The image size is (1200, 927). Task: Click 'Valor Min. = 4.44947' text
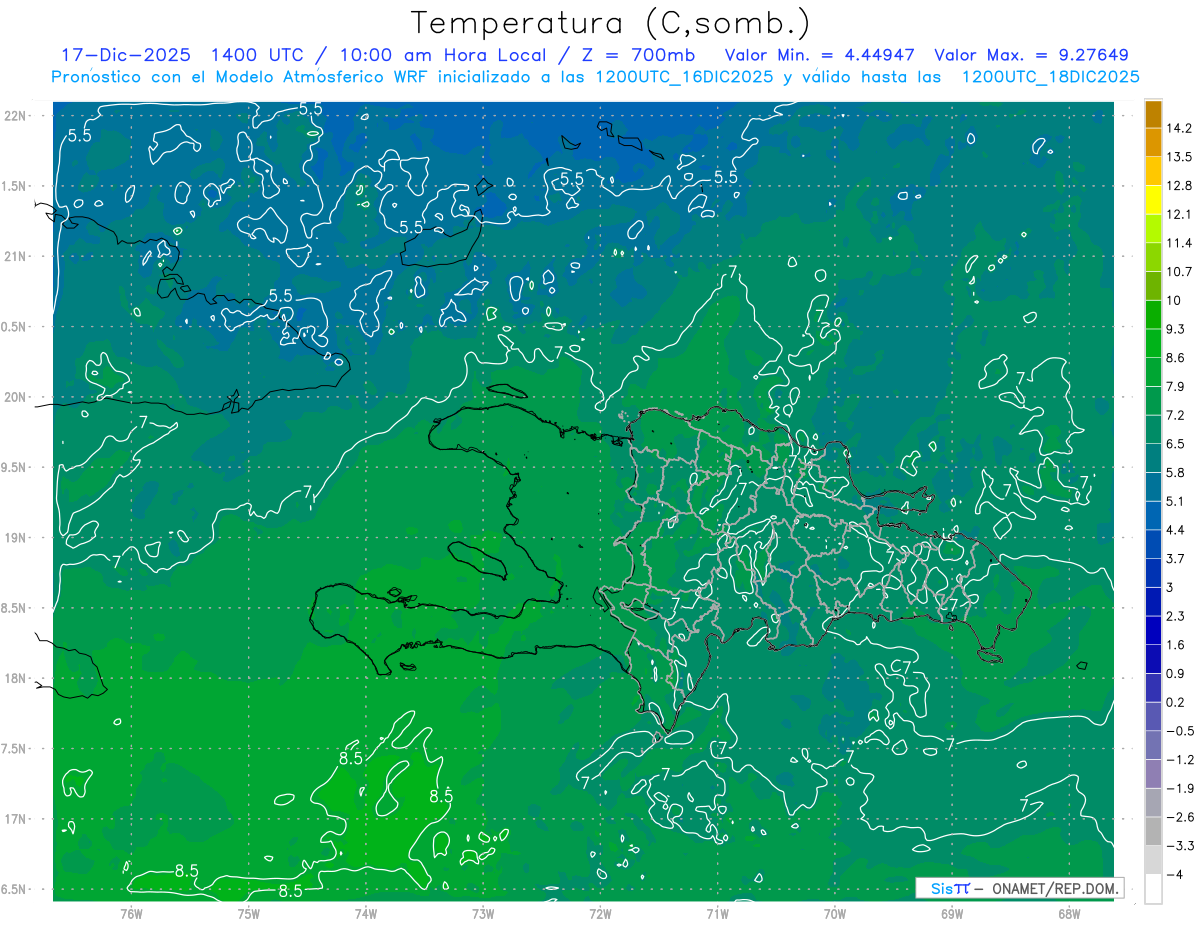coord(820,55)
